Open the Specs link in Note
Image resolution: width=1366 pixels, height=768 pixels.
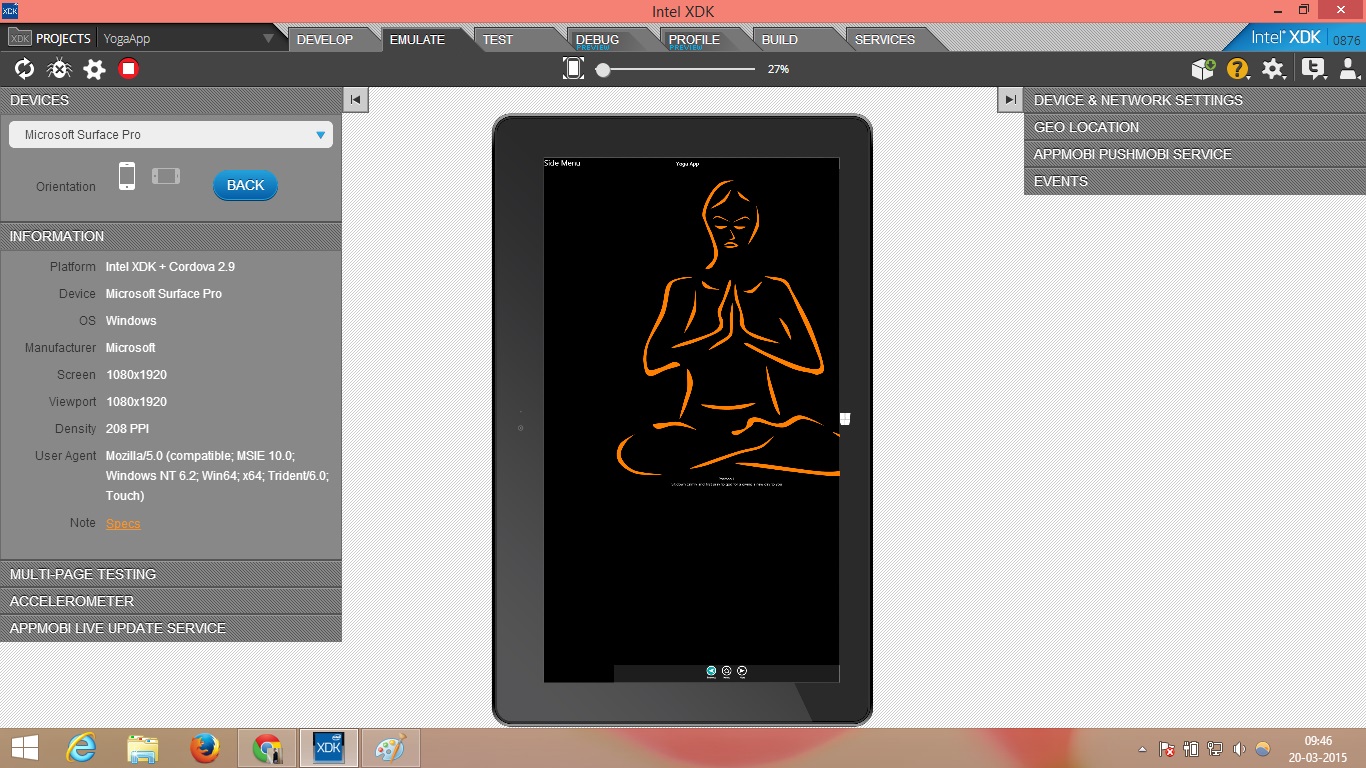(x=123, y=524)
